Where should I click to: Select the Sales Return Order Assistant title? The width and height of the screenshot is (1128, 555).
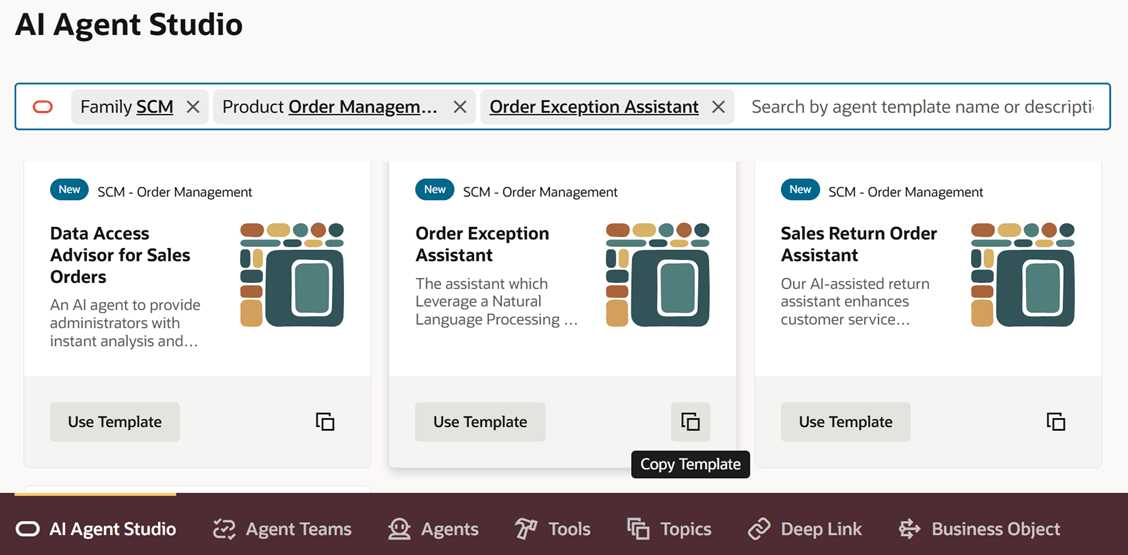click(x=859, y=244)
